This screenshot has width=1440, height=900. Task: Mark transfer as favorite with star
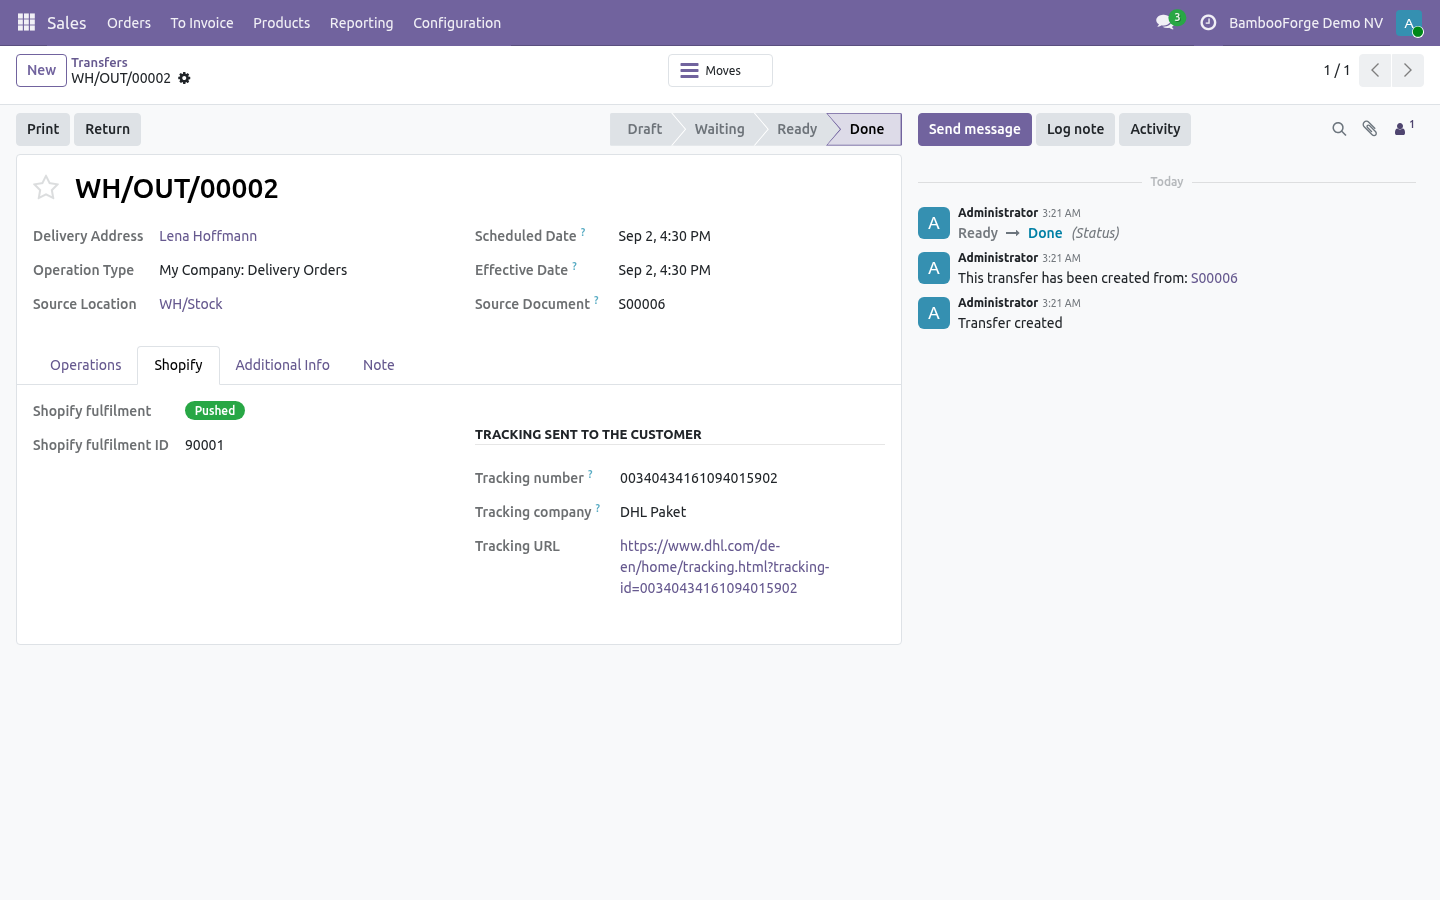pyautogui.click(x=46, y=188)
